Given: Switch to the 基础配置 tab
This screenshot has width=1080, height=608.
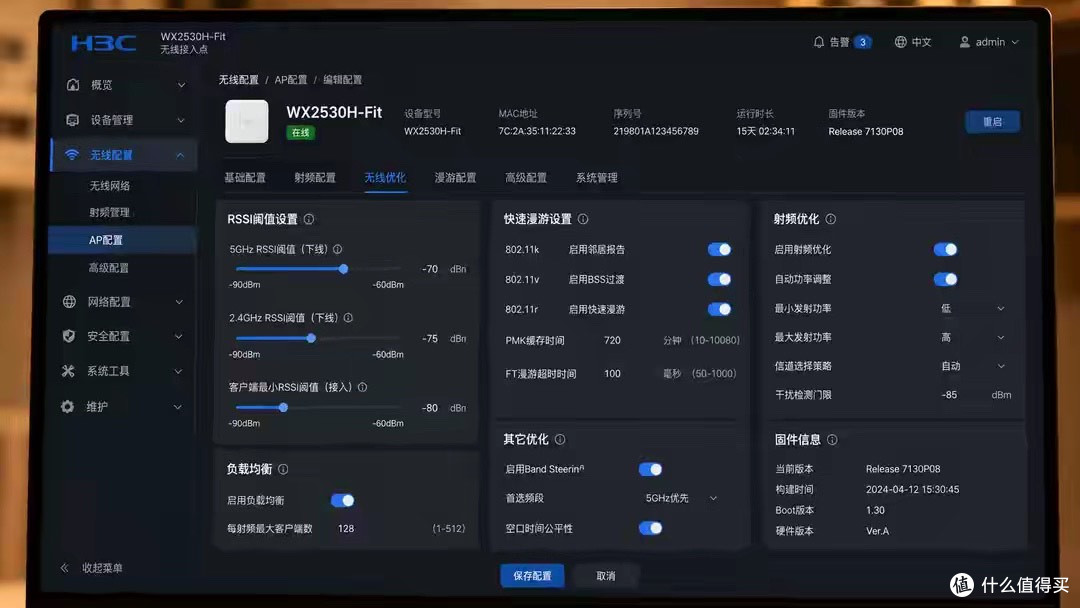Looking at the screenshot, I should (x=245, y=178).
